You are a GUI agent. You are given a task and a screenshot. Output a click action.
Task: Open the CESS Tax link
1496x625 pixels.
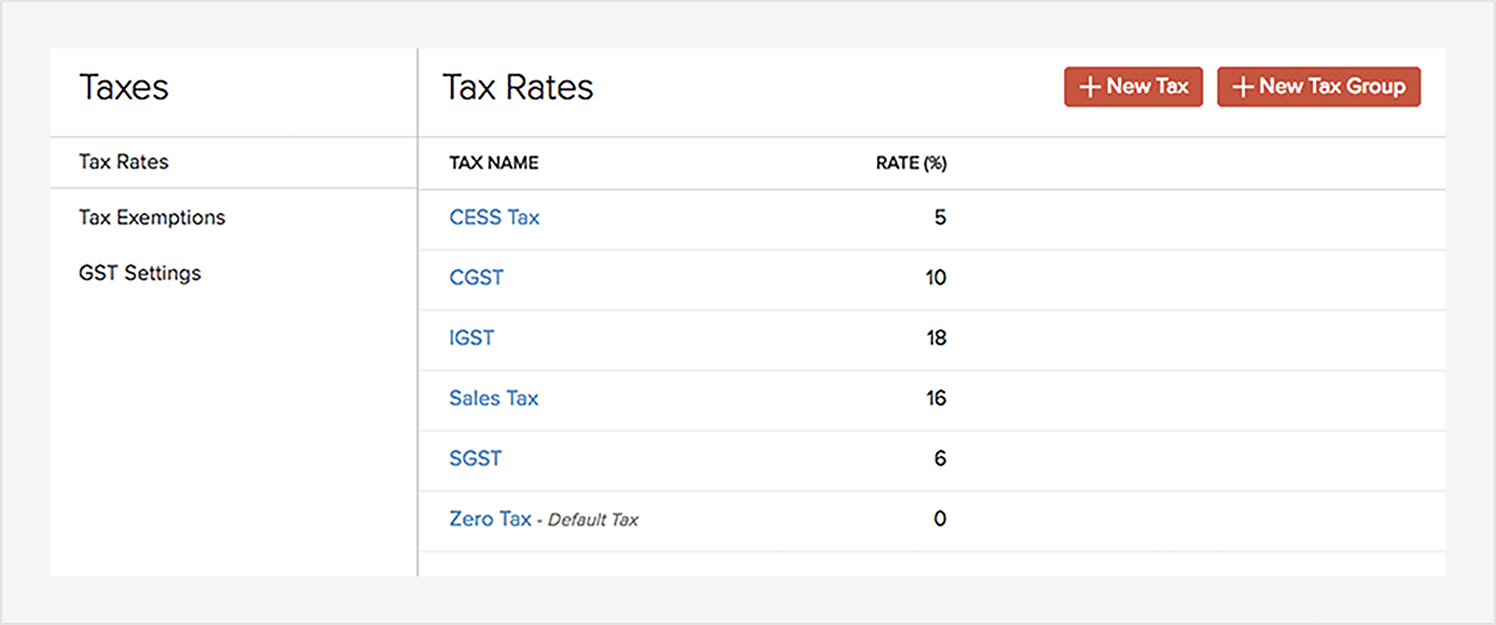coord(494,218)
